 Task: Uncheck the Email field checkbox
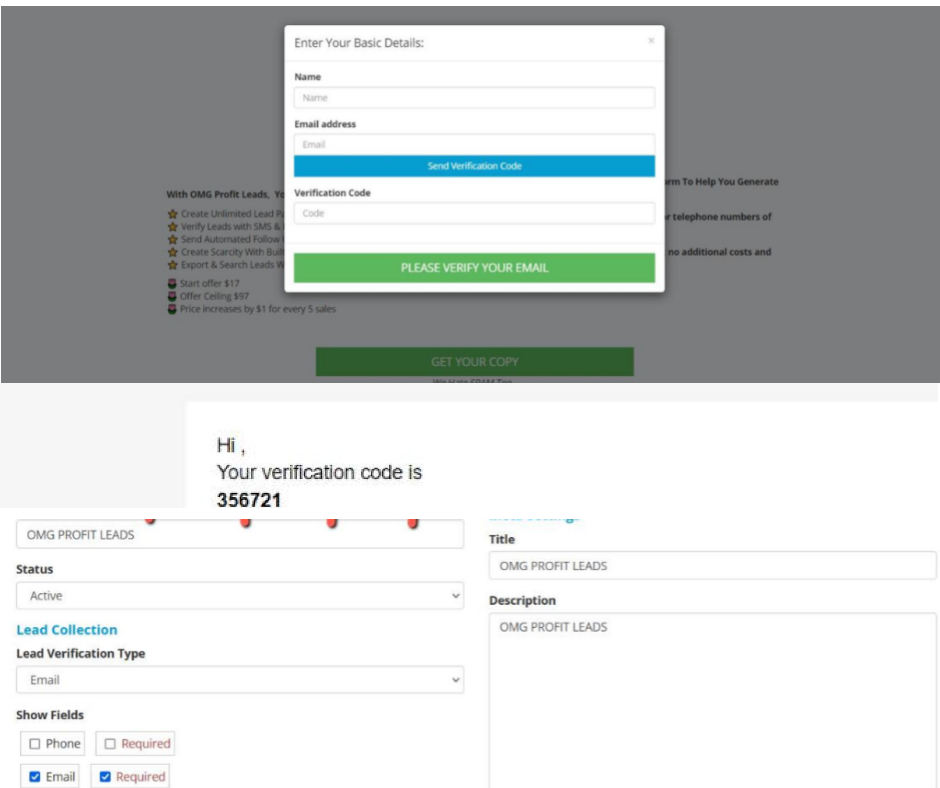[x=35, y=777]
